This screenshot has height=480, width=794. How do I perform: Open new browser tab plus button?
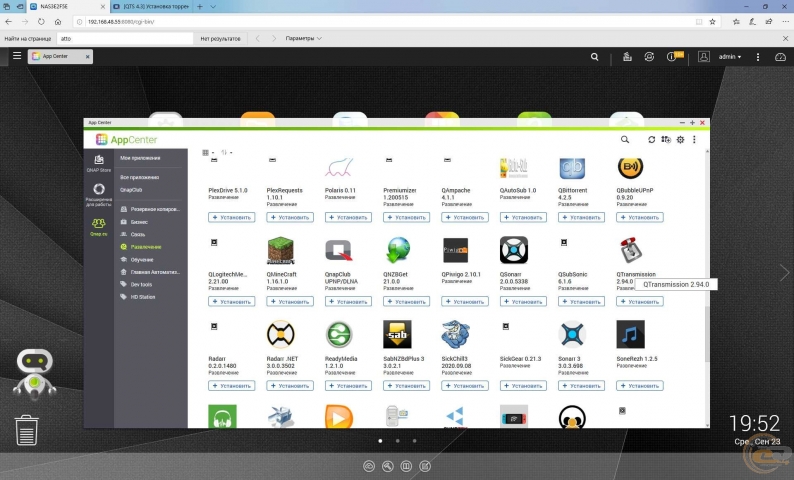coord(200,7)
